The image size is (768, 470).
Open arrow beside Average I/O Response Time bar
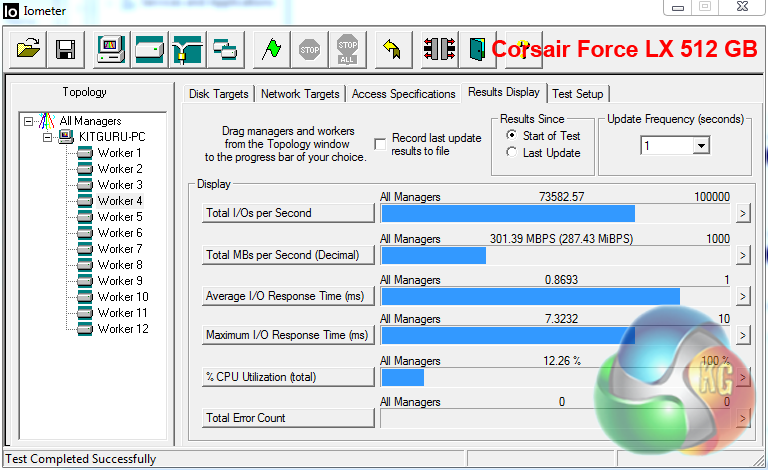tap(743, 296)
